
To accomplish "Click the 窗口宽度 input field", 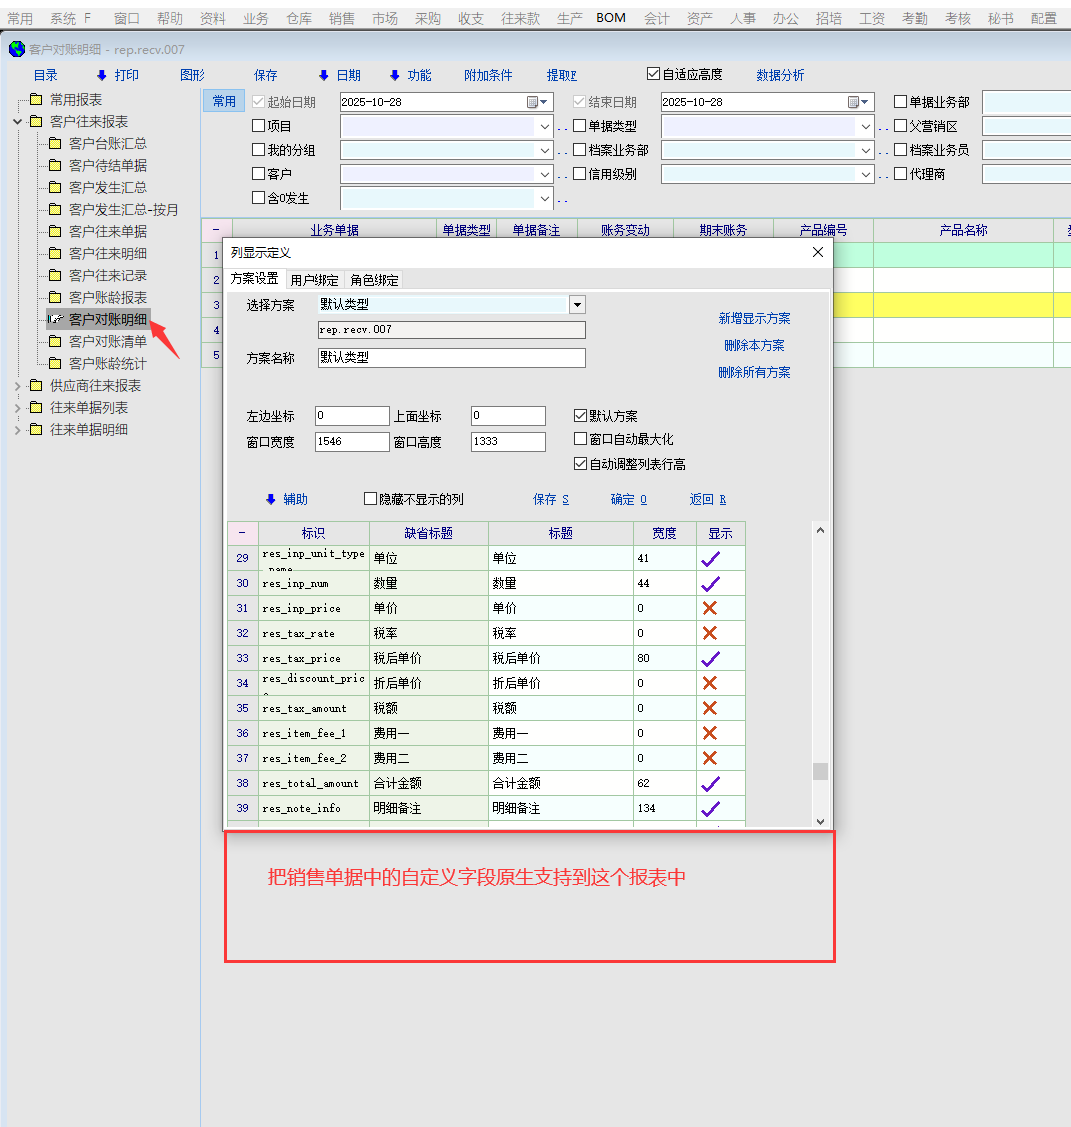I will click(352, 441).
